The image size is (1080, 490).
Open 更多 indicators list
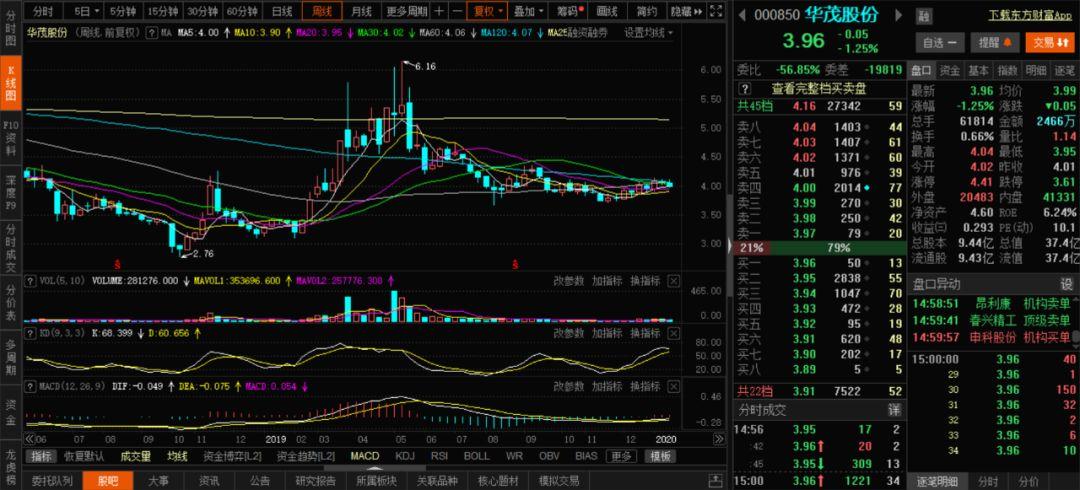coord(621,456)
